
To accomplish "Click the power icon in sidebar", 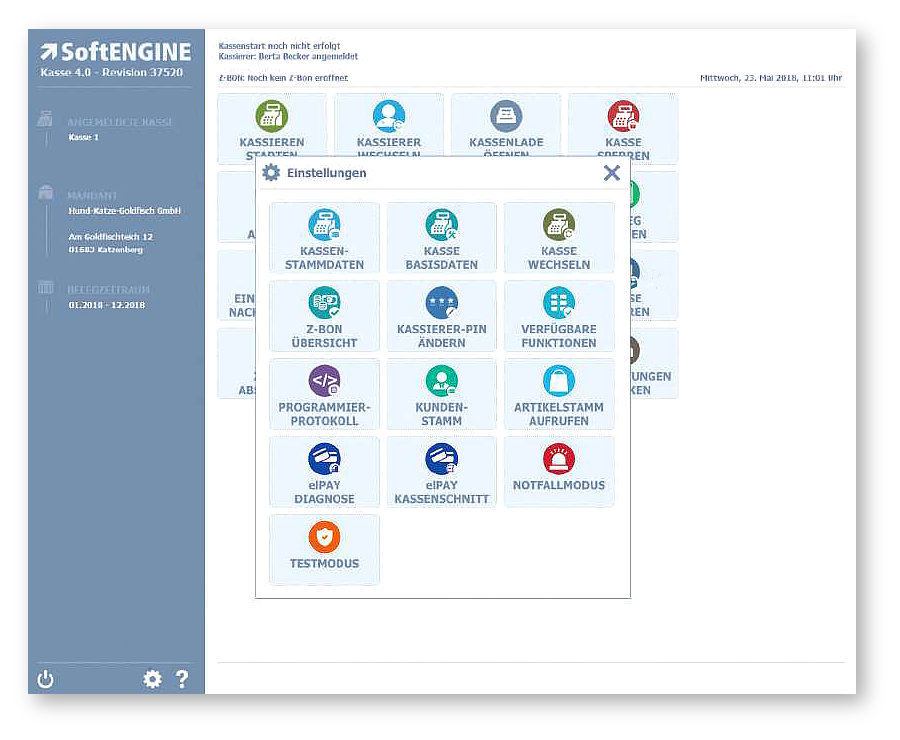I will [45, 679].
